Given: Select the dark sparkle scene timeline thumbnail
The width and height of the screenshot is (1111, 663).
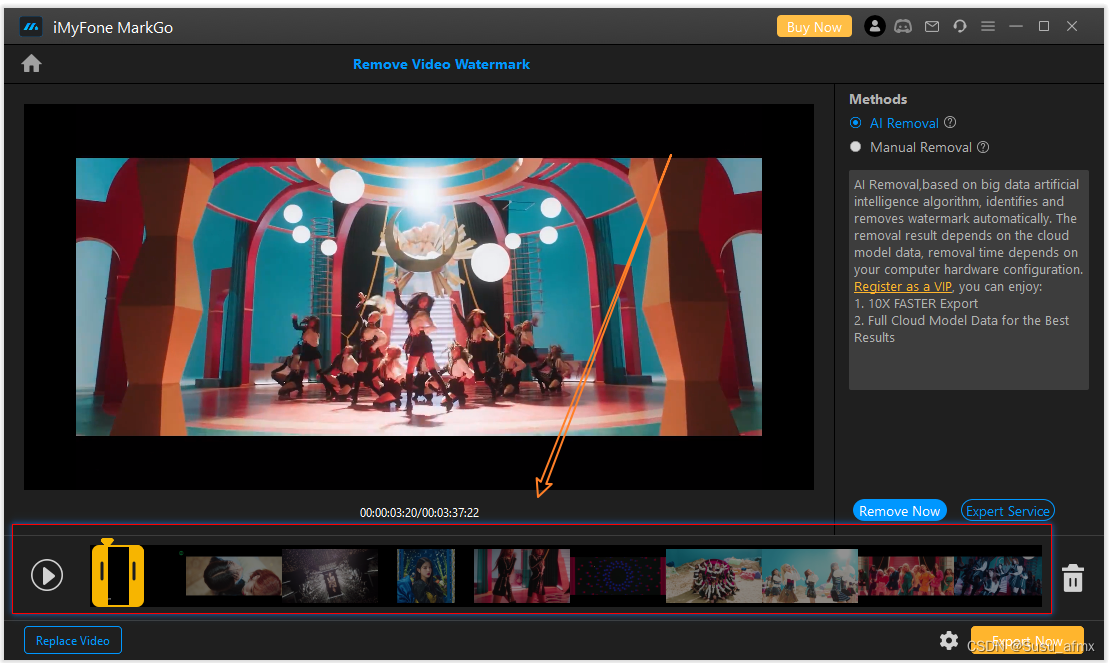Looking at the screenshot, I should [329, 575].
